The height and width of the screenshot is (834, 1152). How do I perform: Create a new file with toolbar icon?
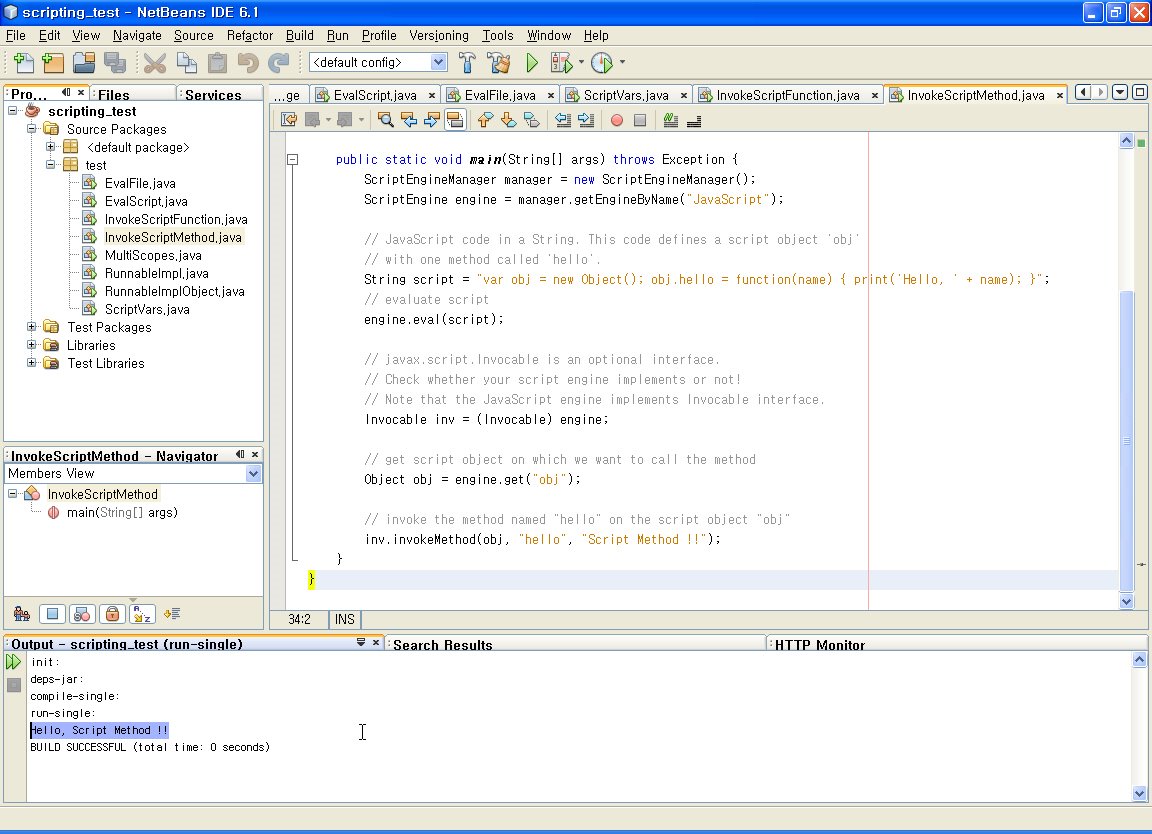click(x=24, y=63)
